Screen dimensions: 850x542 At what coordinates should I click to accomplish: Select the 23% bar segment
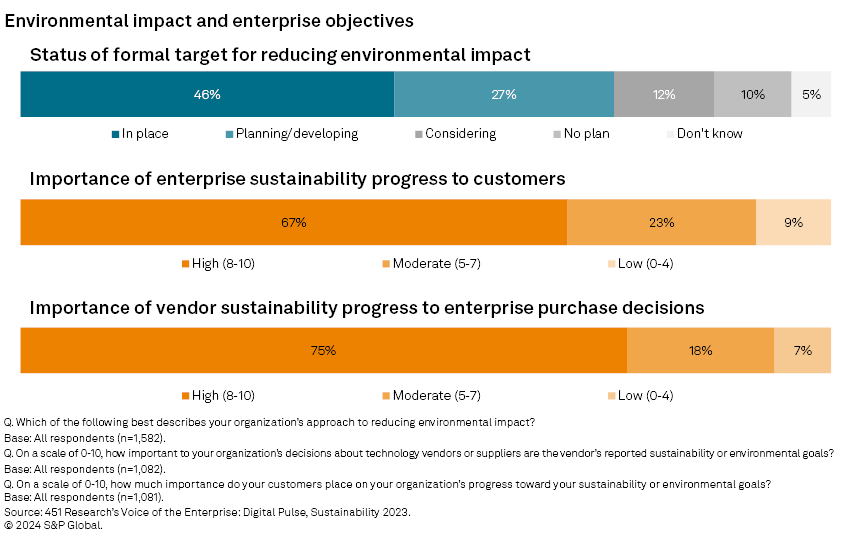[x=661, y=223]
